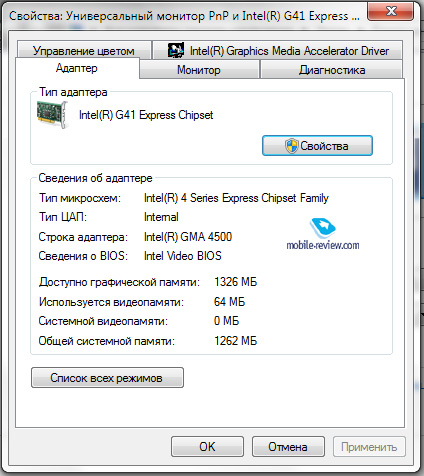Open the Intel(R) Graphics Media Accelerator Driver tab
The image size is (424, 476).
(x=278, y=51)
